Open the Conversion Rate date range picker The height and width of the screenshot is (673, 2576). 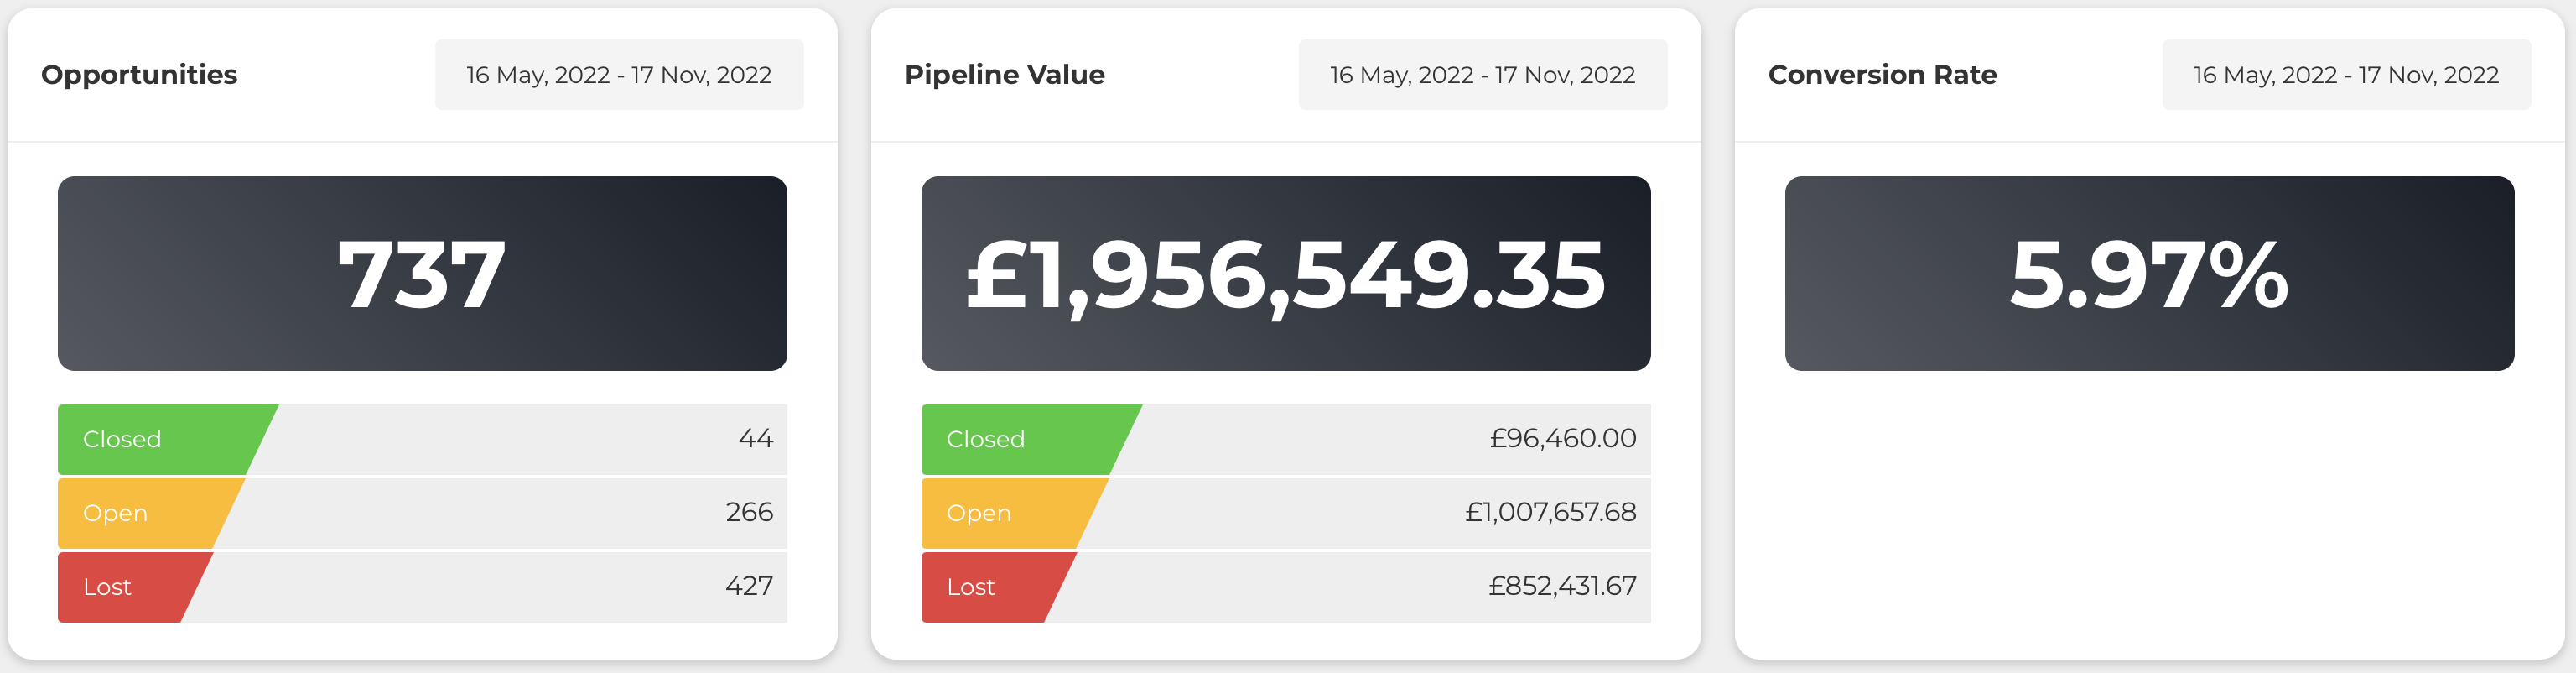tap(2346, 75)
